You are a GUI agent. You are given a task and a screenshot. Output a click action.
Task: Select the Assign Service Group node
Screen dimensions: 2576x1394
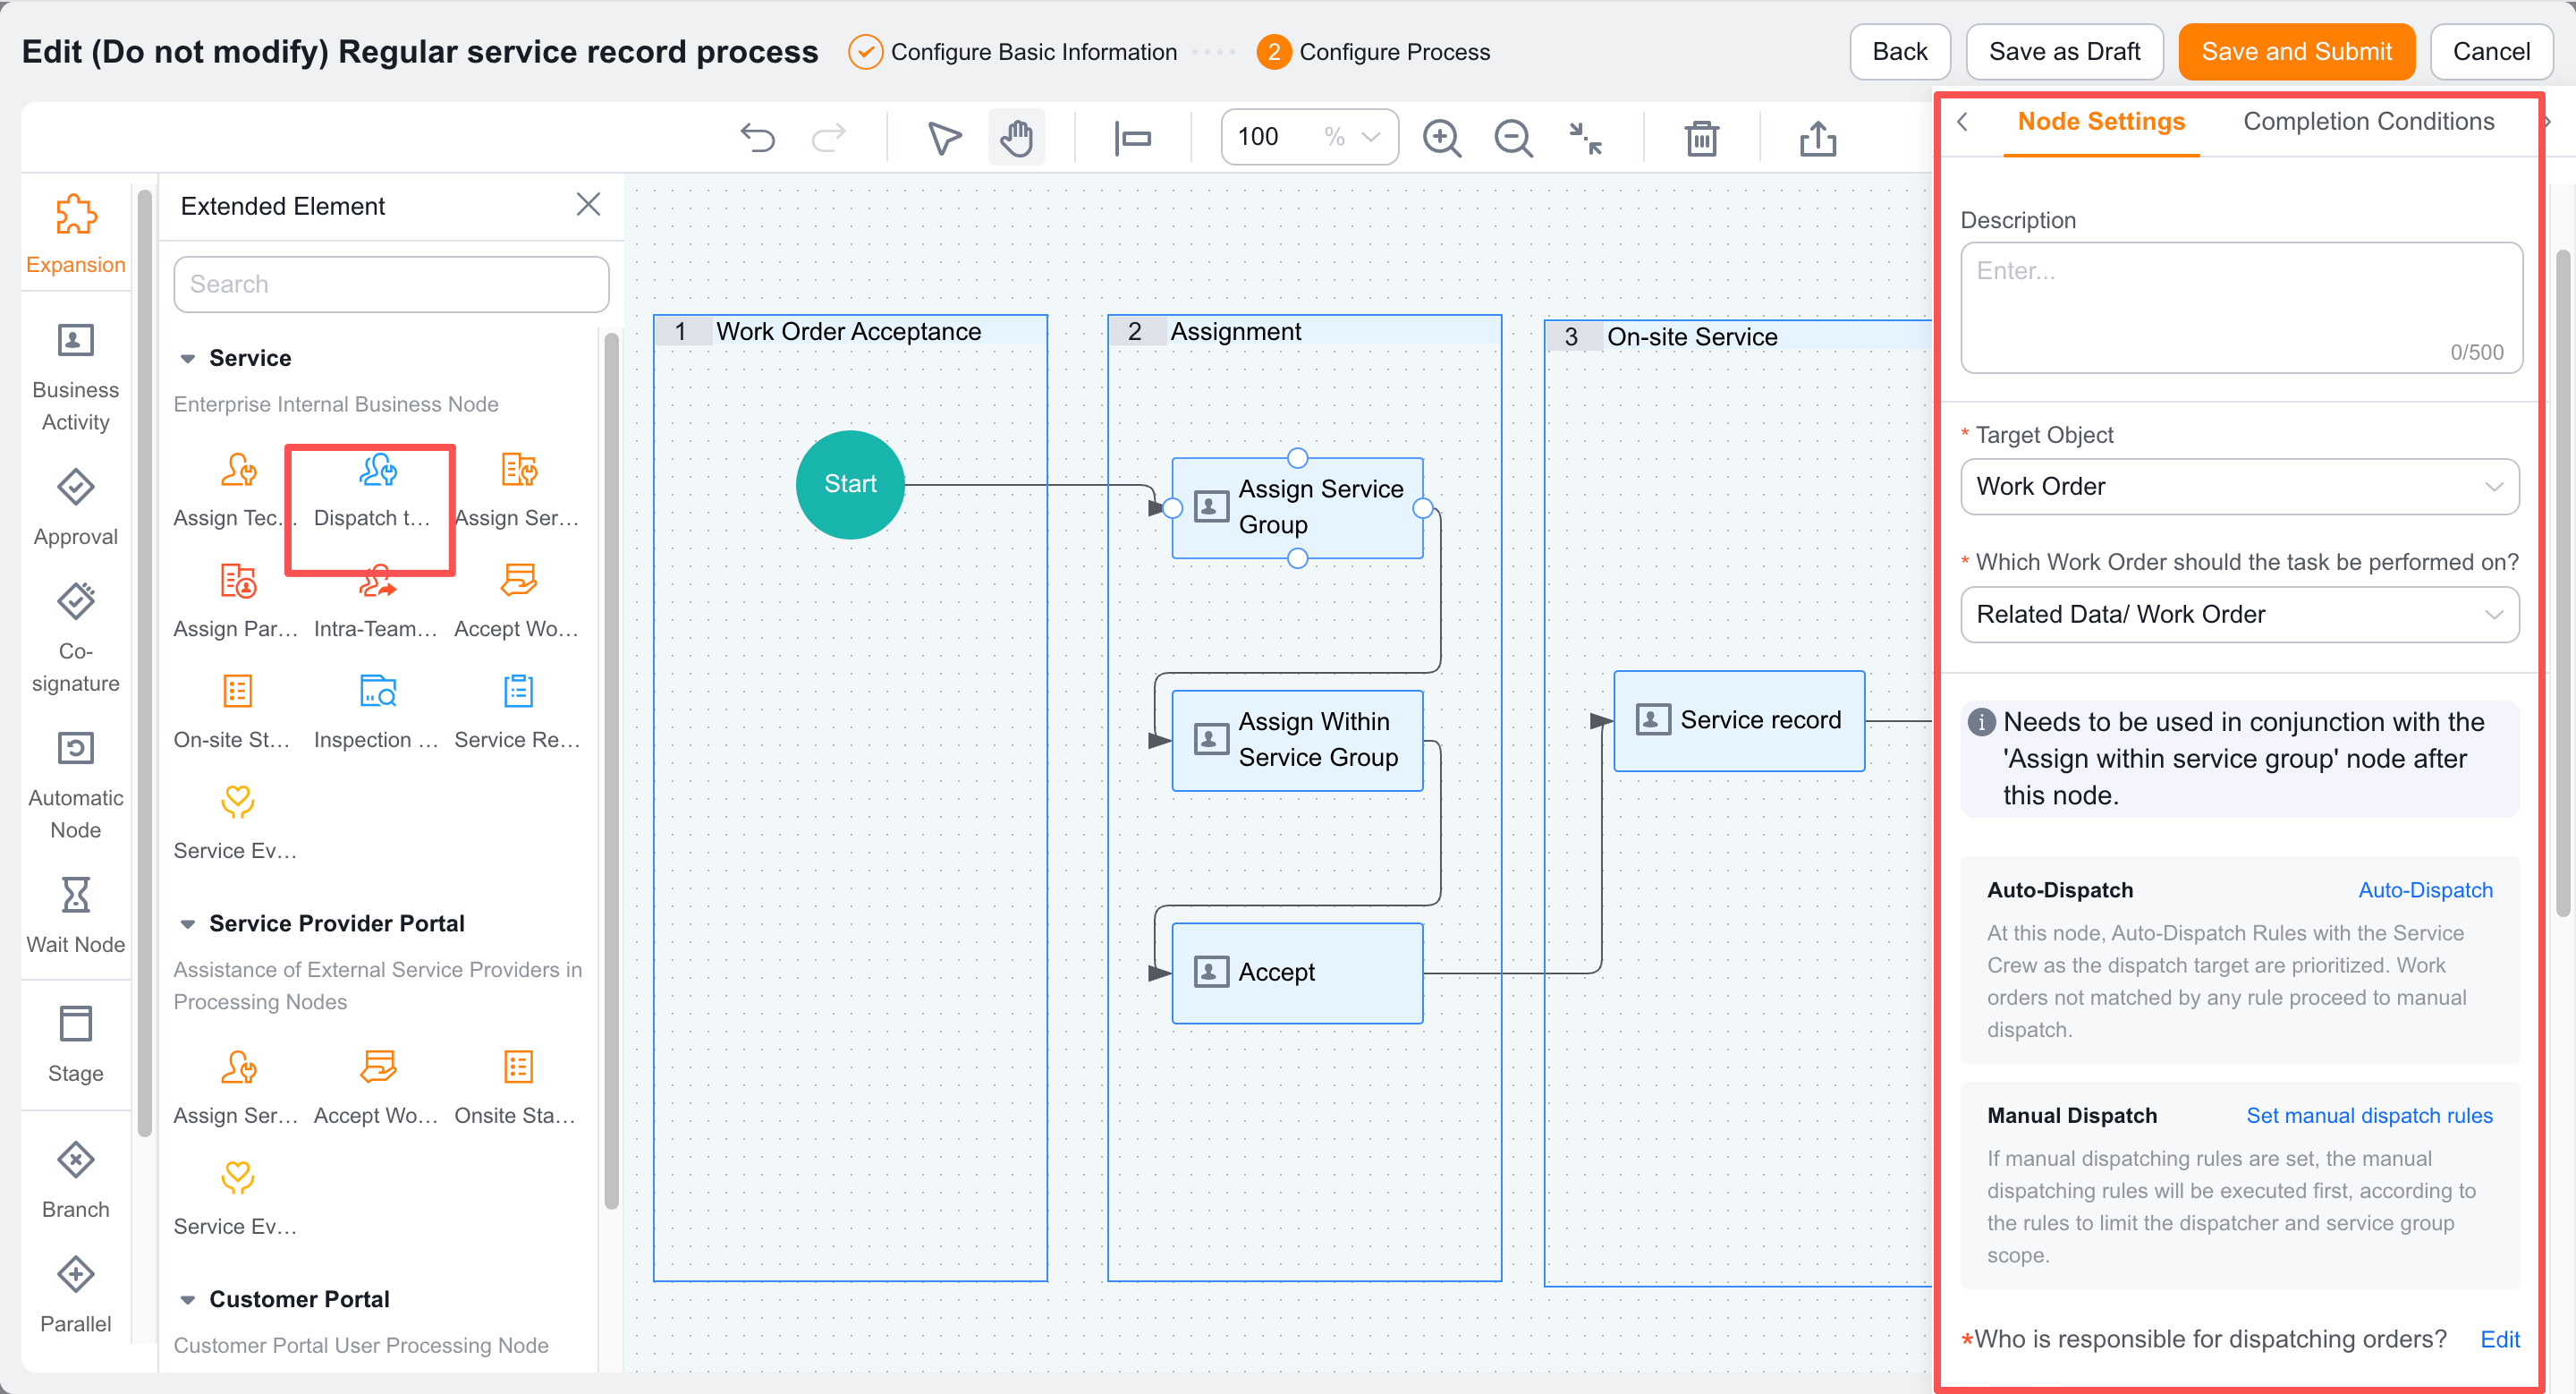1297,508
